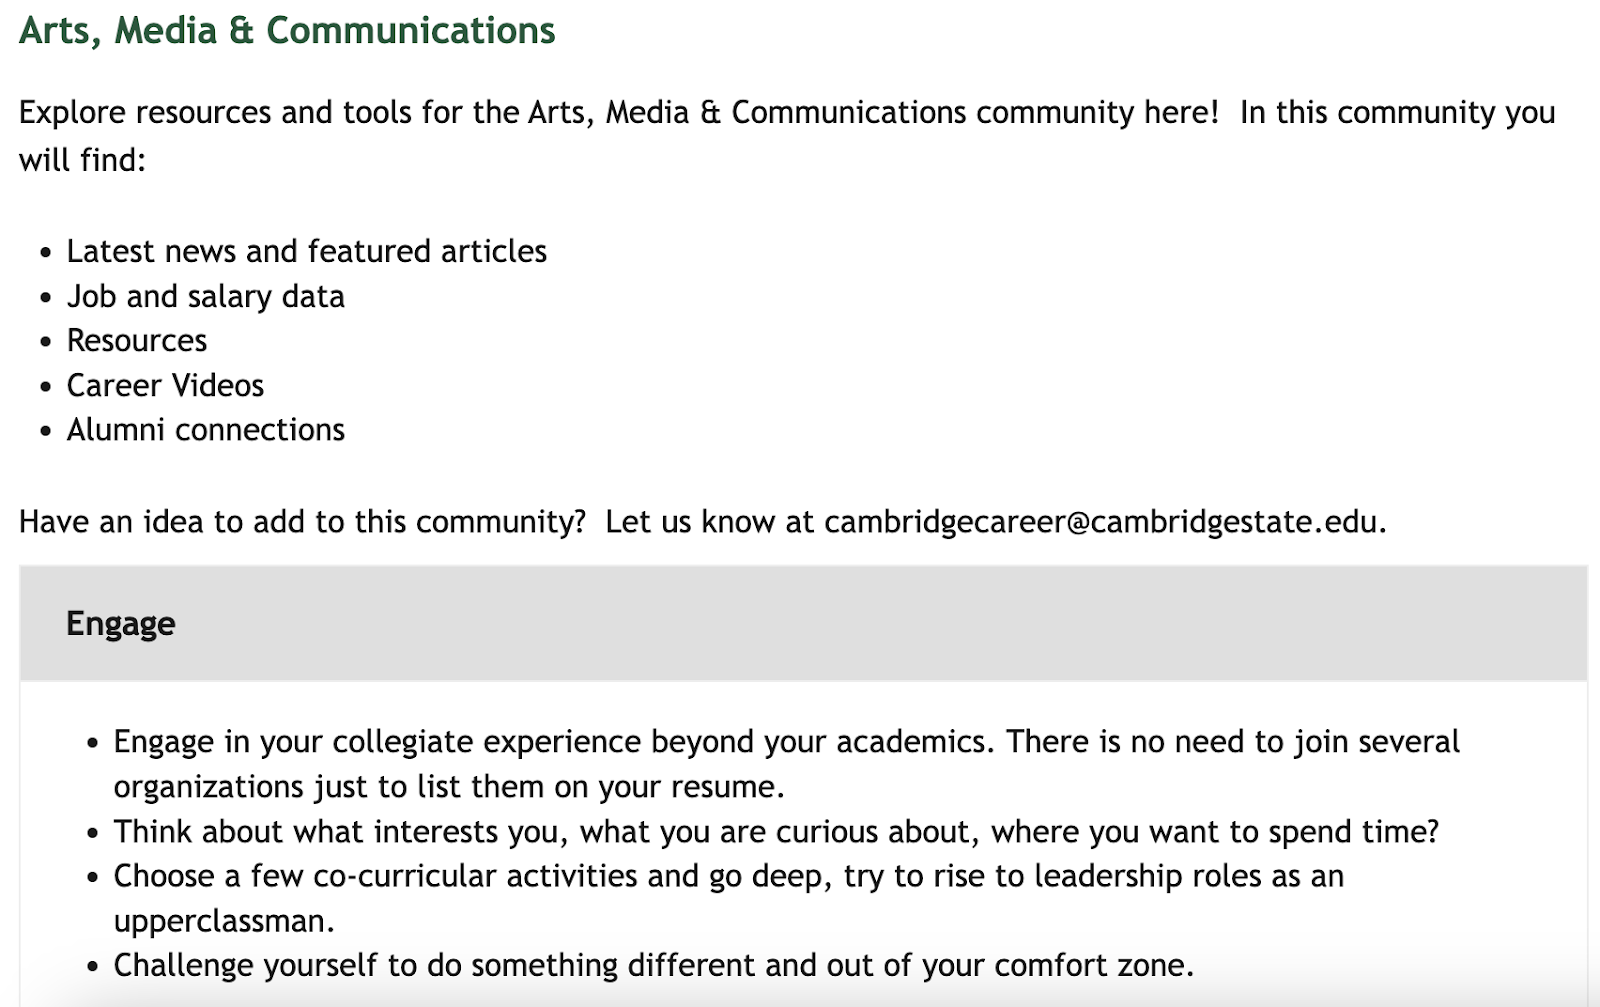Click the bullet dot beside Resources

46,342
